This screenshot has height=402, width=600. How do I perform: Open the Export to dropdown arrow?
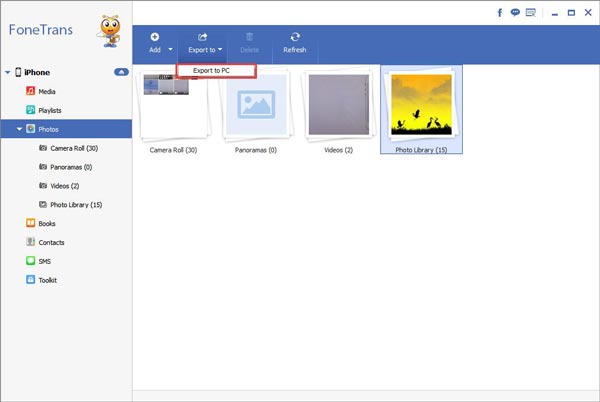[220, 49]
